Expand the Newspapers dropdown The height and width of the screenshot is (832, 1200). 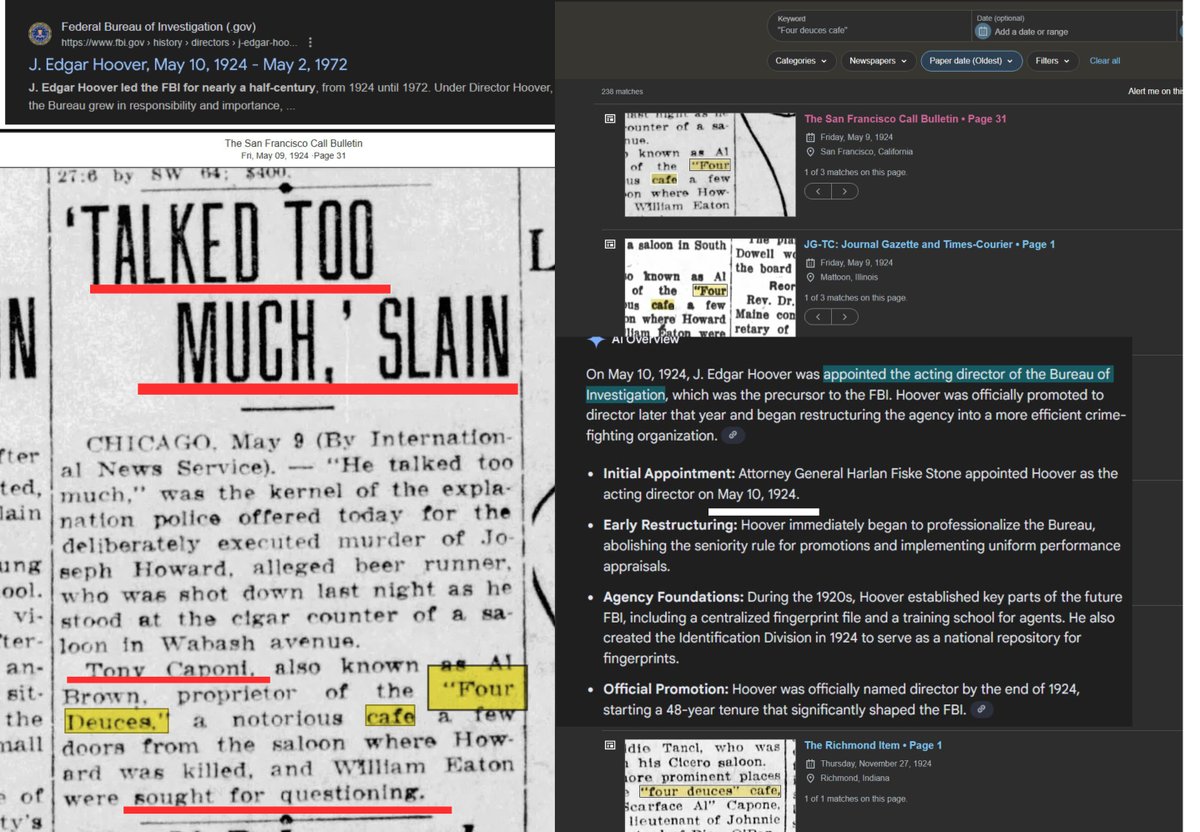pos(878,61)
